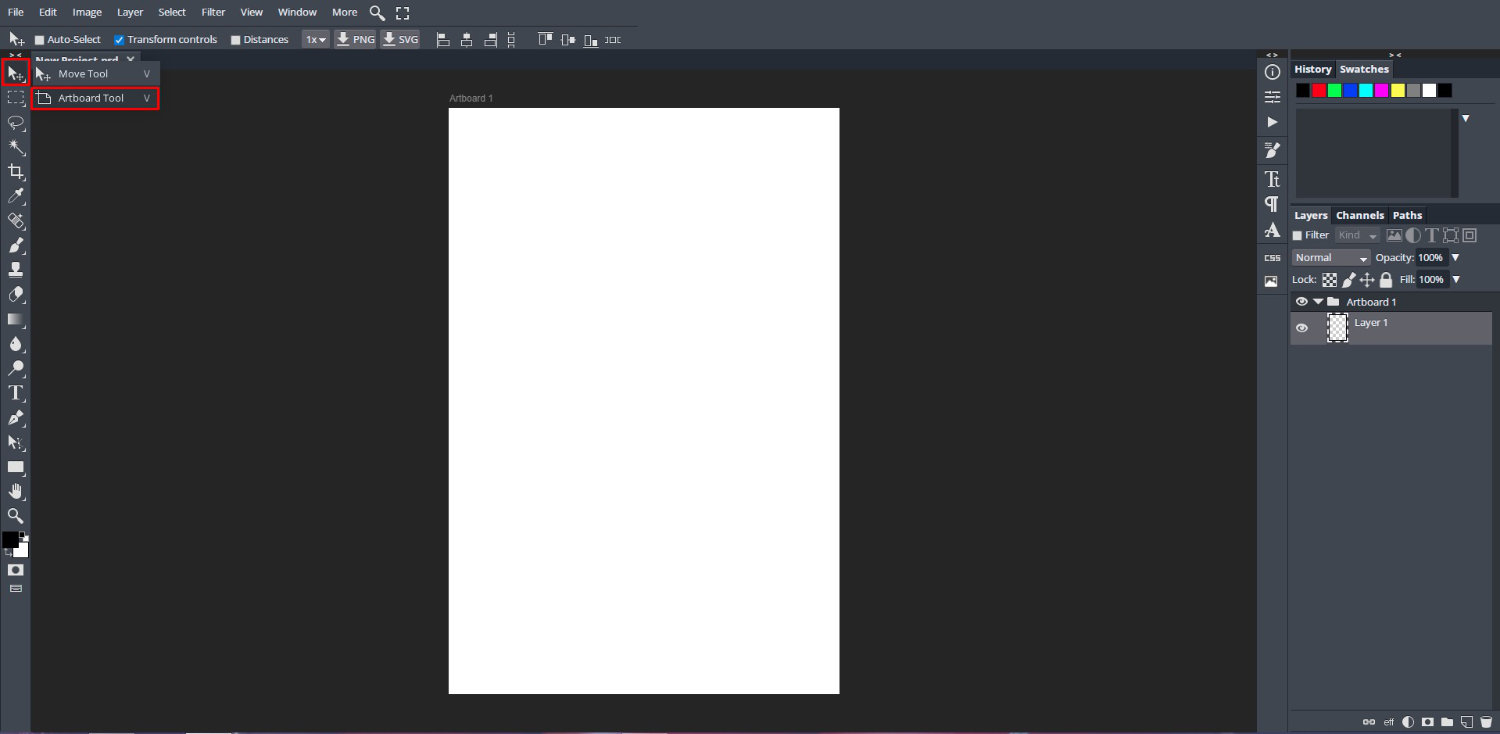Select the Crop tool
The width and height of the screenshot is (1500, 734).
(16, 172)
